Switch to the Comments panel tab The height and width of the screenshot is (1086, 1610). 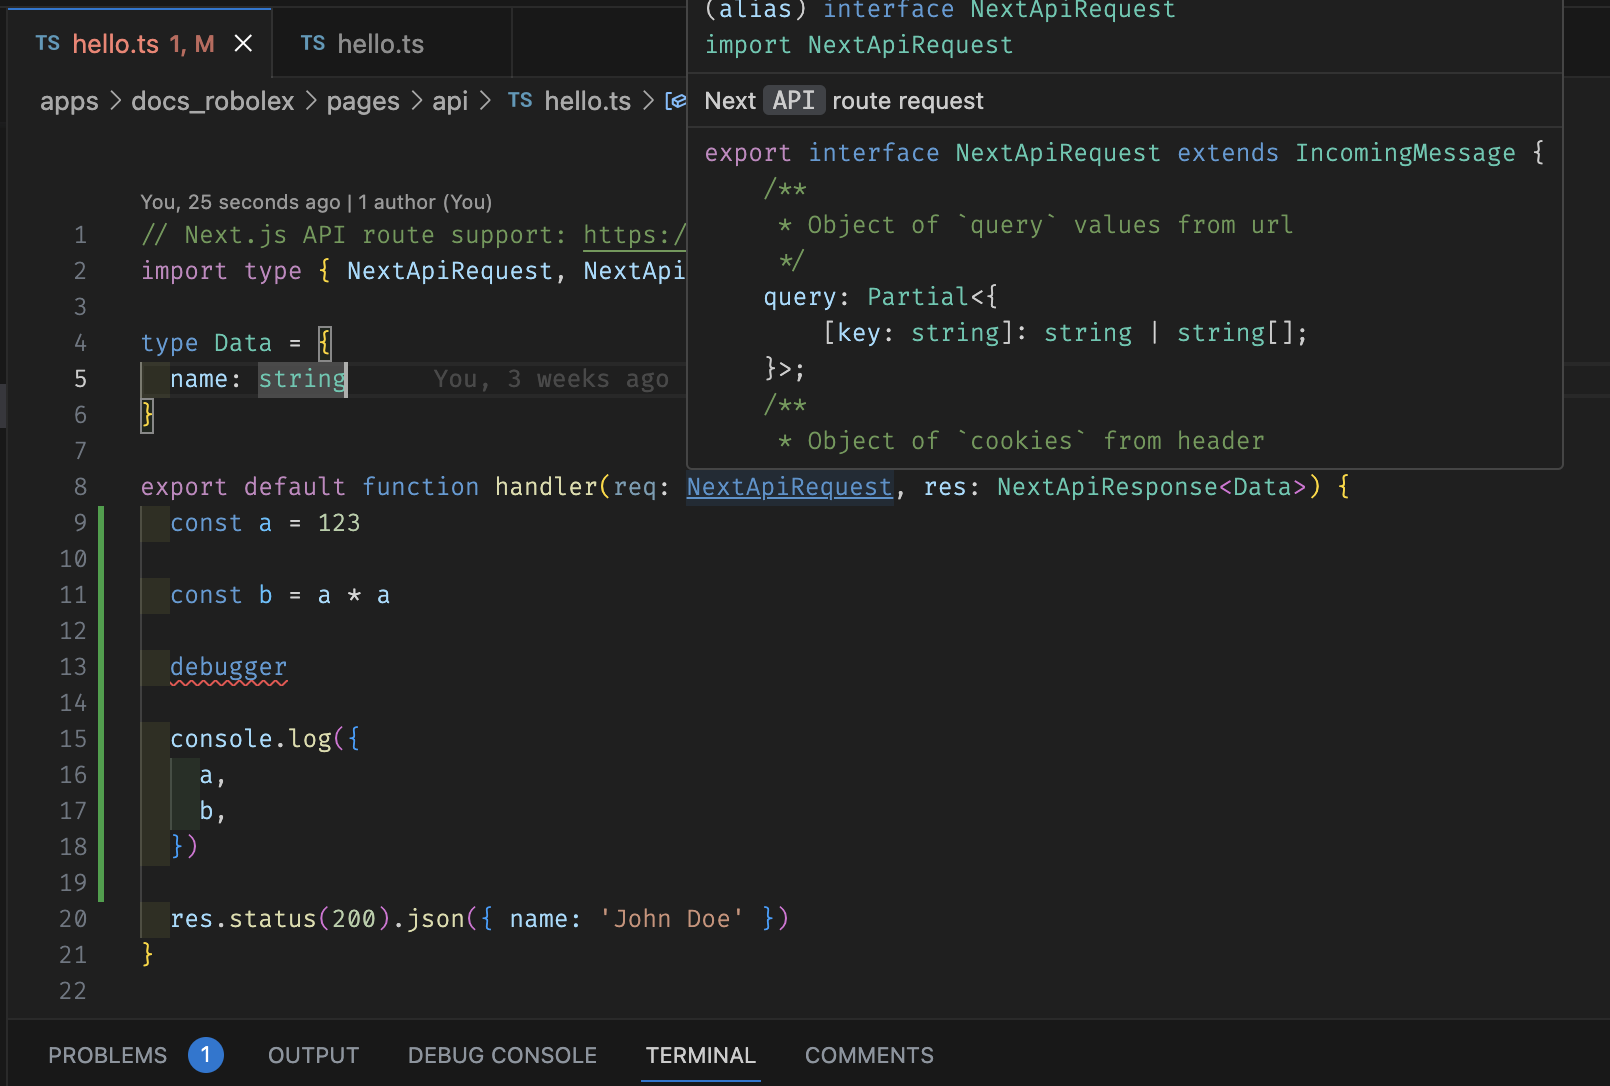point(869,1054)
